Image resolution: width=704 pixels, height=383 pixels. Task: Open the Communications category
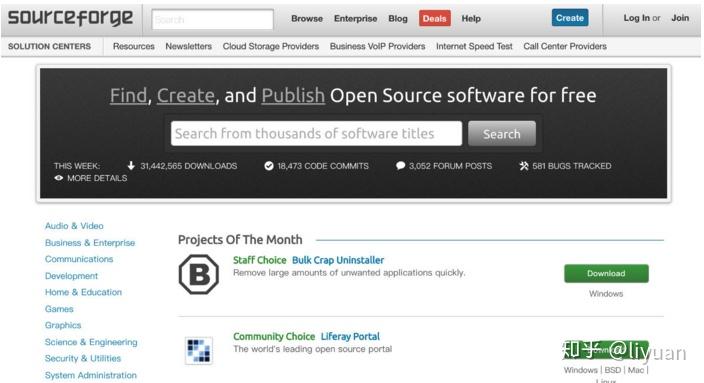coord(79,259)
